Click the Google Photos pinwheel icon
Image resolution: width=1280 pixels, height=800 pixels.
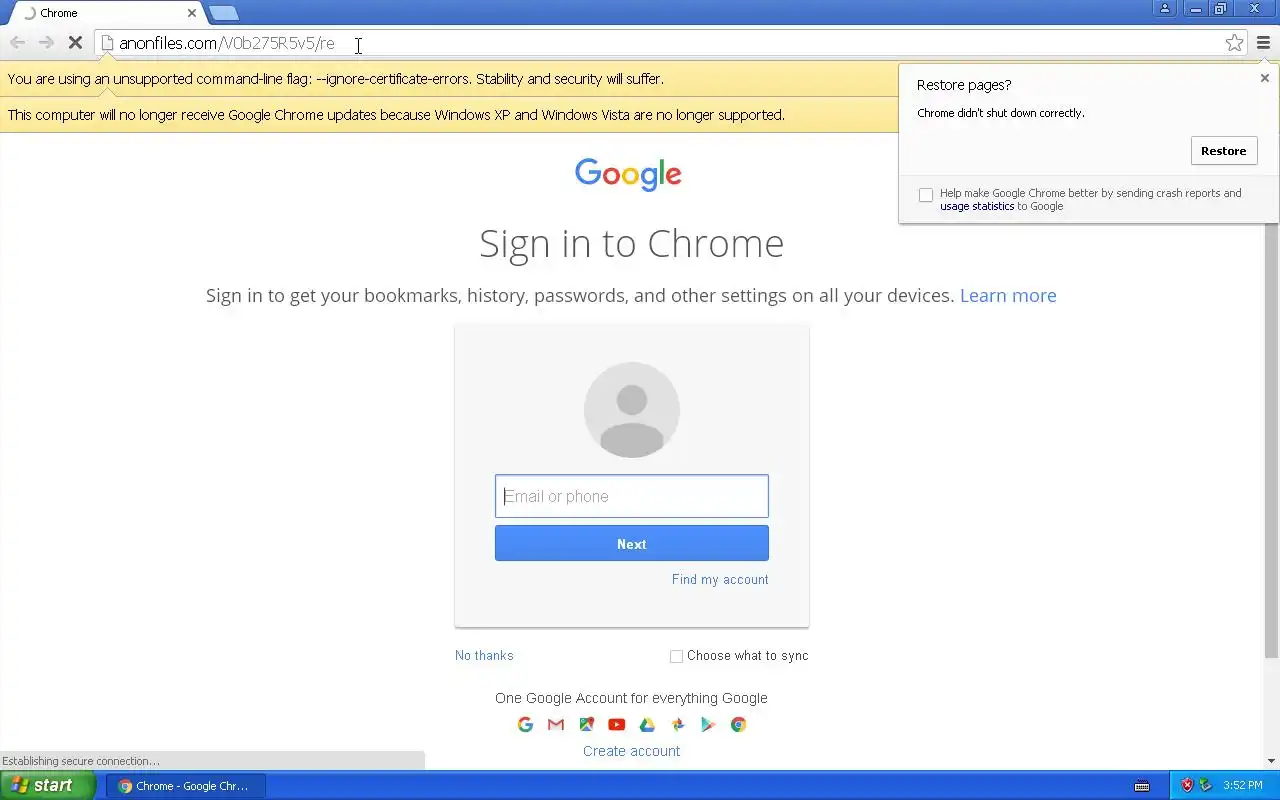pos(677,725)
